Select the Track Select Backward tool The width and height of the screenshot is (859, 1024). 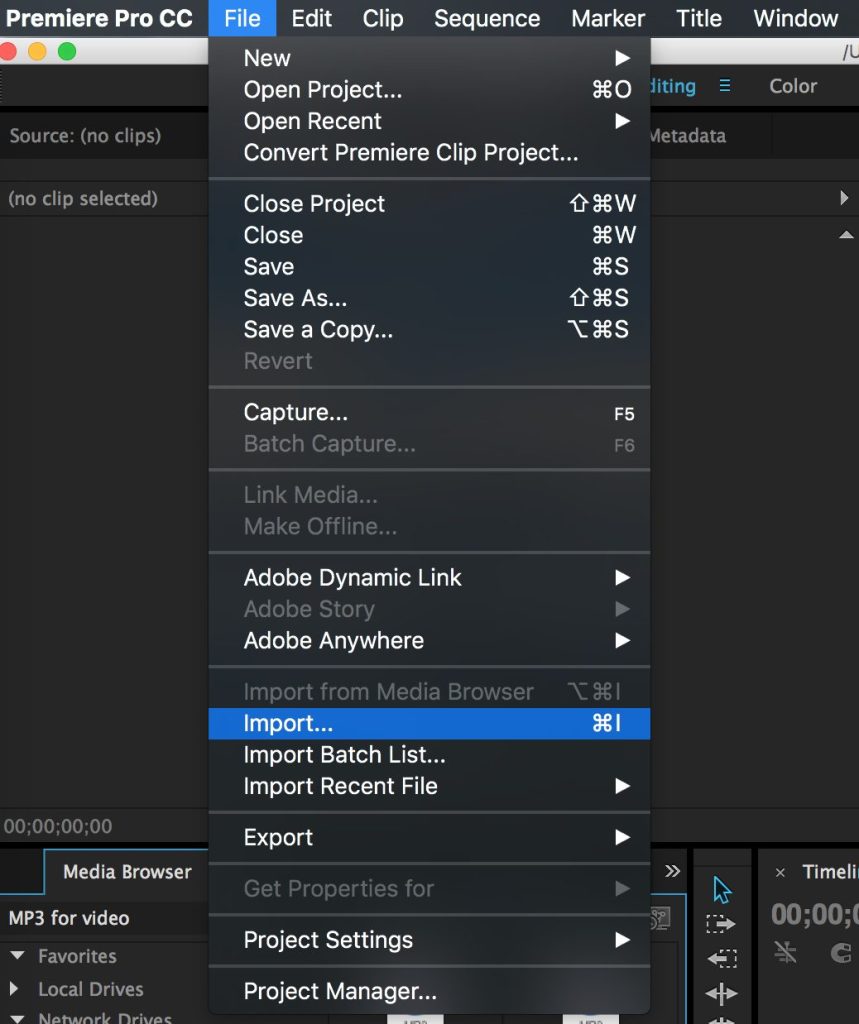pos(721,958)
